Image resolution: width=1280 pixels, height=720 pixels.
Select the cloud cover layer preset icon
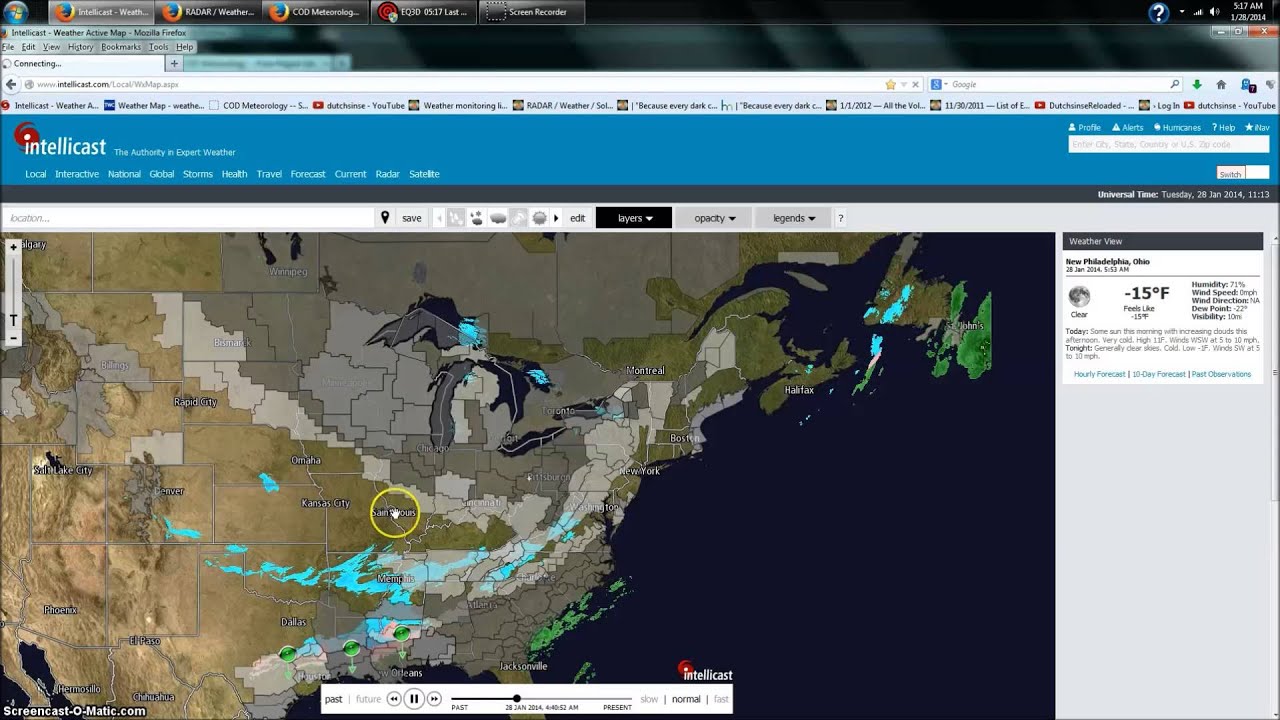tap(498, 218)
